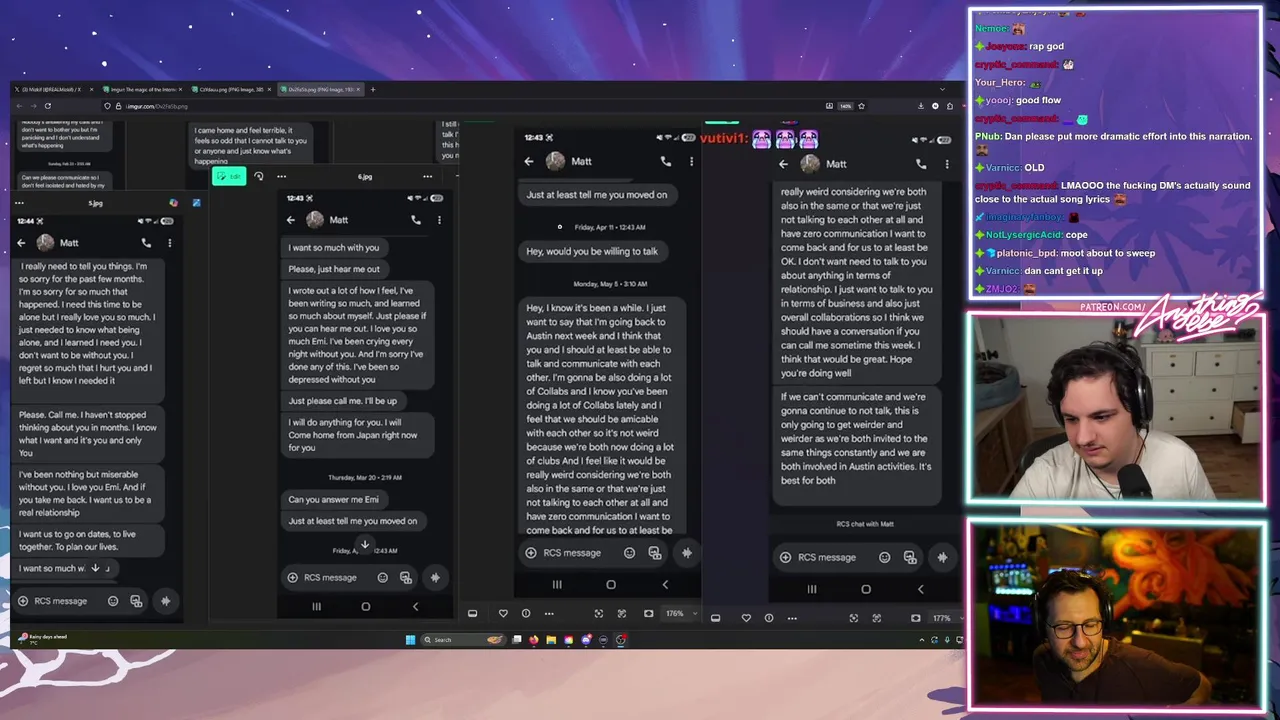
Task: Tap the Android back button in the 176% viewer's screenshot
Action: 665,584
